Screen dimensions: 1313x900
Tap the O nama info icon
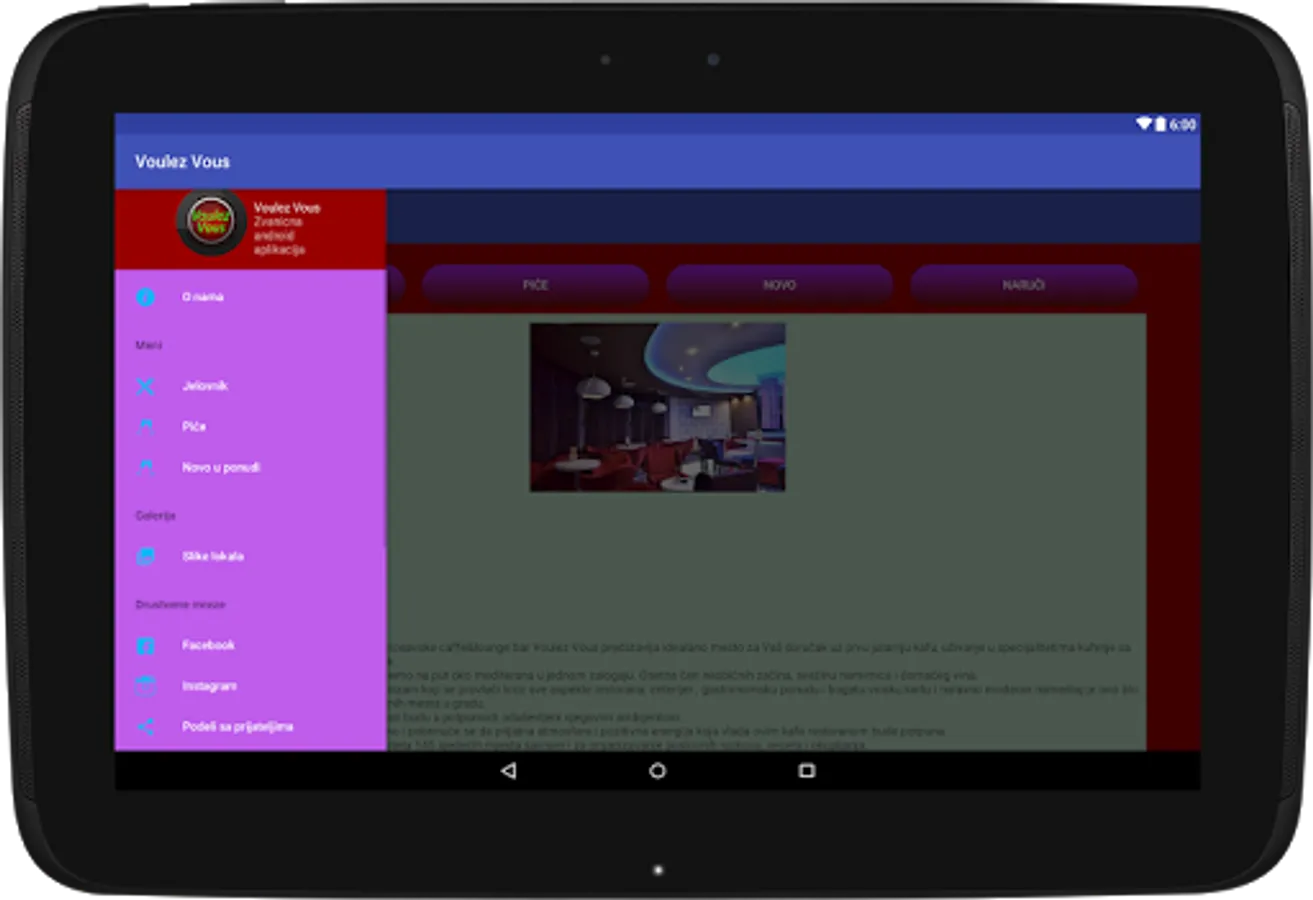point(146,297)
